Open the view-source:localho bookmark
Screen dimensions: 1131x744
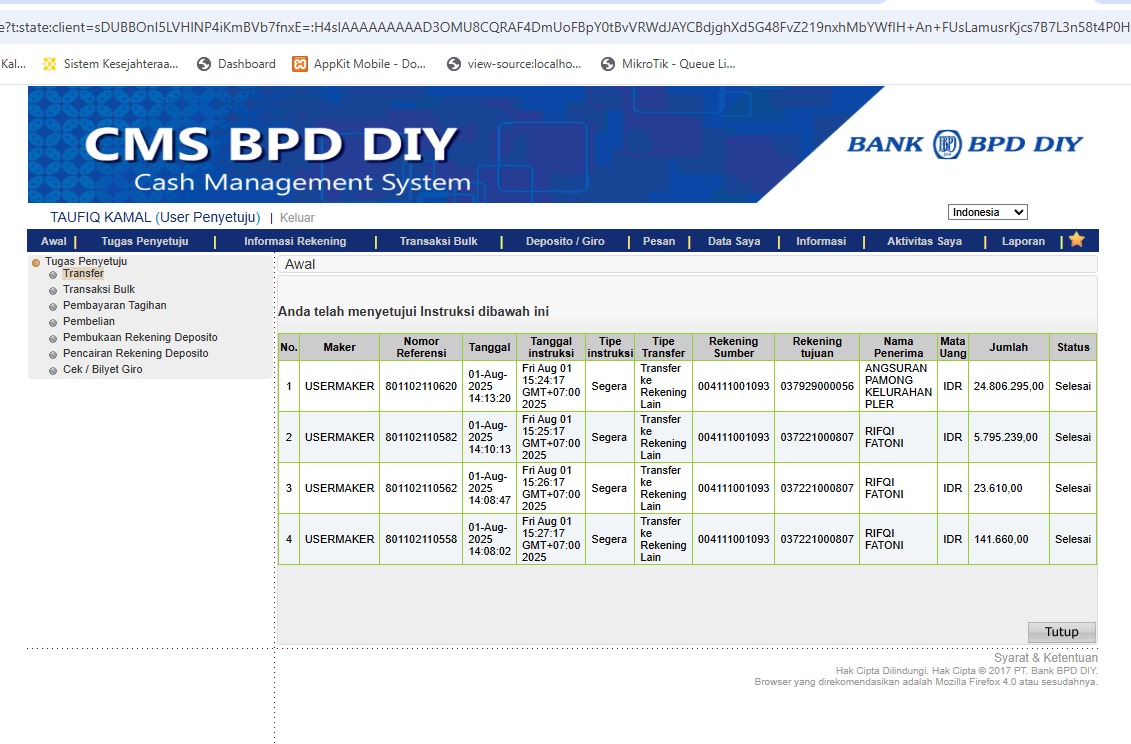pyautogui.click(x=514, y=64)
